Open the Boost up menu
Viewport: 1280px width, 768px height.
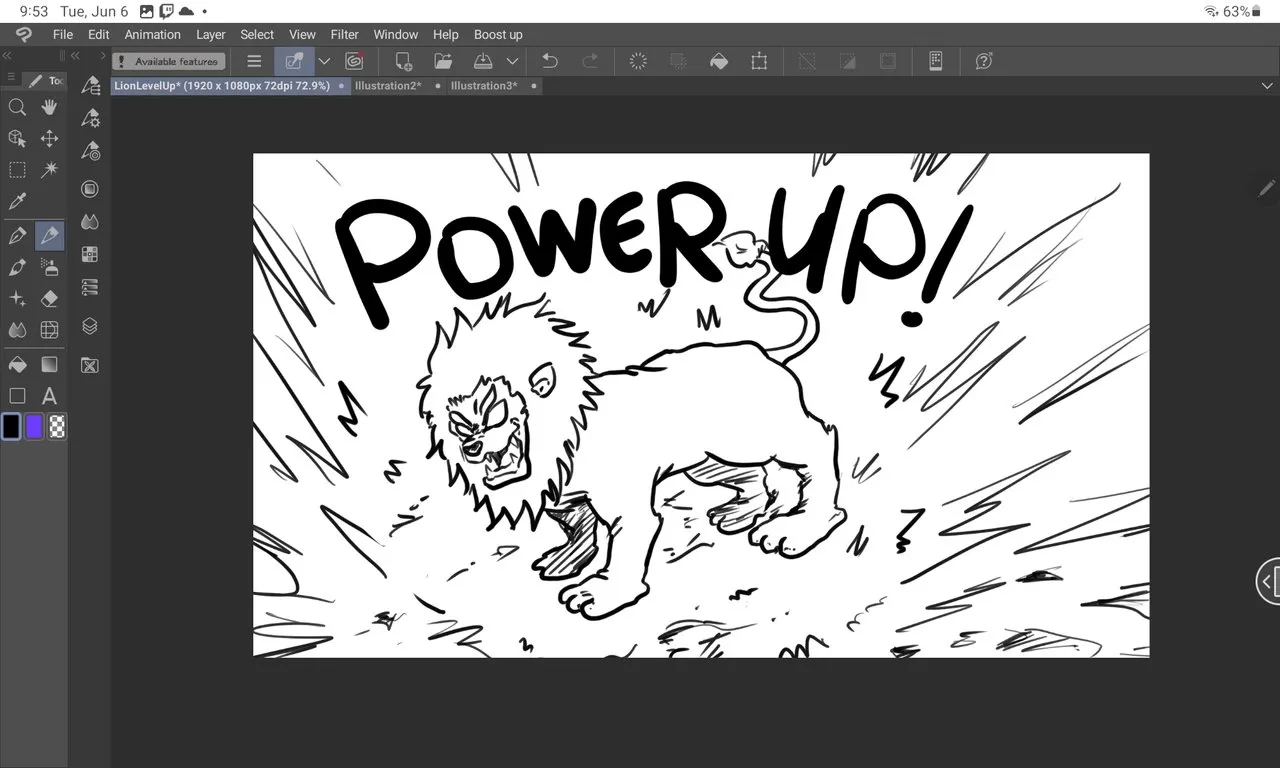tap(498, 34)
